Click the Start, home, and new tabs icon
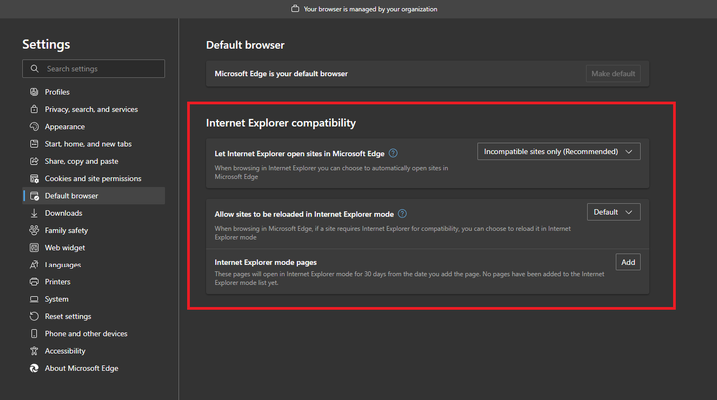717x400 pixels. pyautogui.click(x=34, y=144)
